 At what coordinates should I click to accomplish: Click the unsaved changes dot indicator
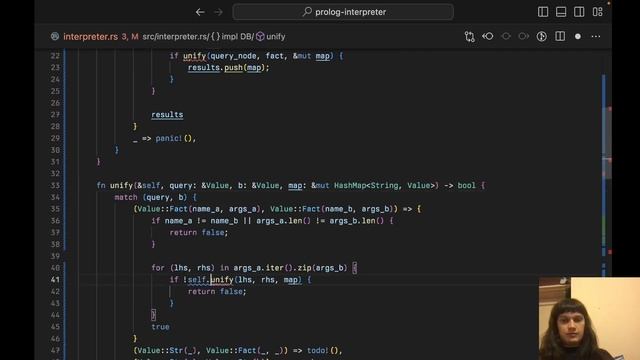click(578, 37)
